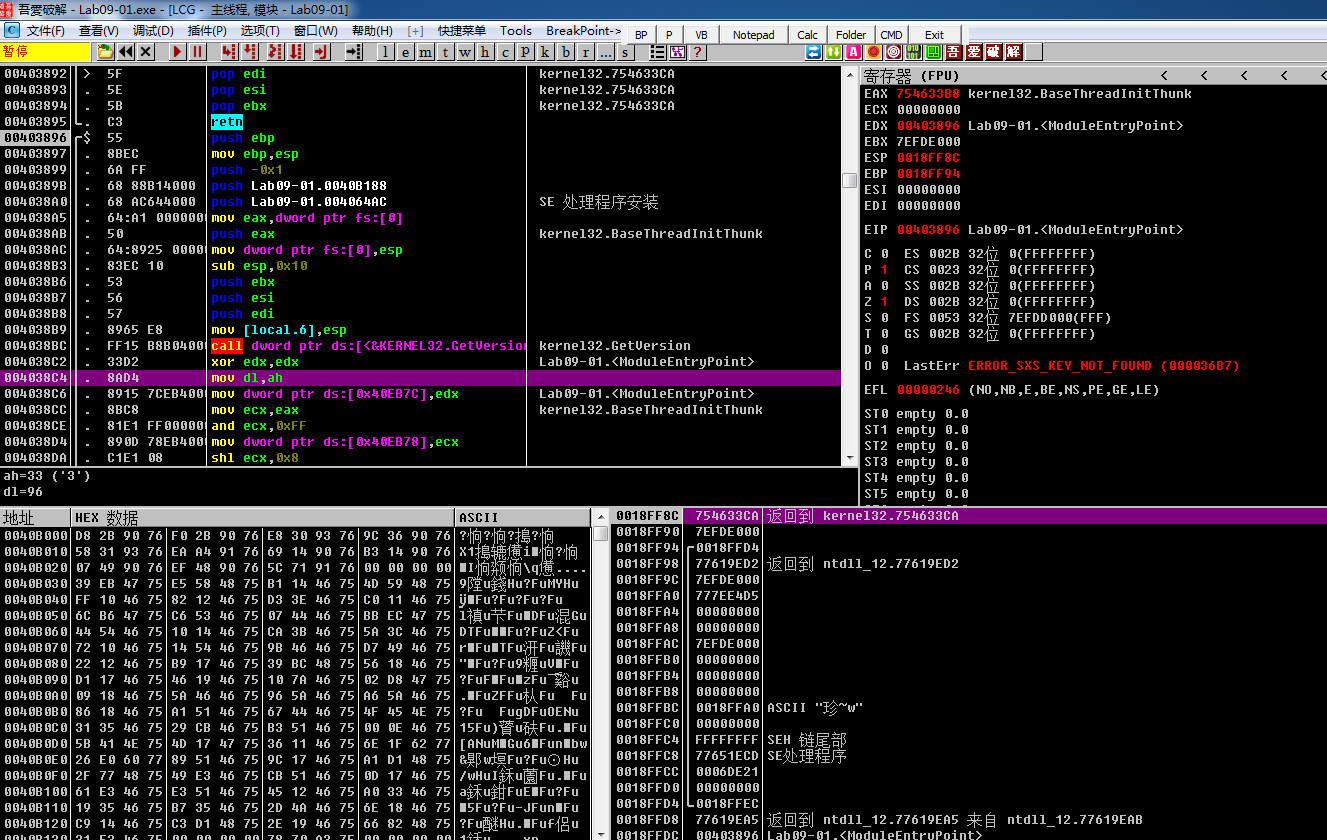Click the ASCII column header in dump pane
1327x840 pixels.
click(523, 518)
